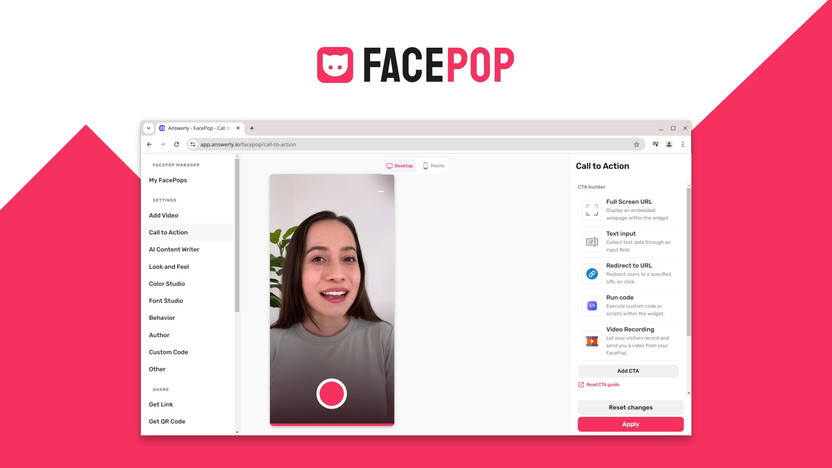Screen dimensions: 832x468
Task: Reload the page in the browser
Action: (176, 144)
